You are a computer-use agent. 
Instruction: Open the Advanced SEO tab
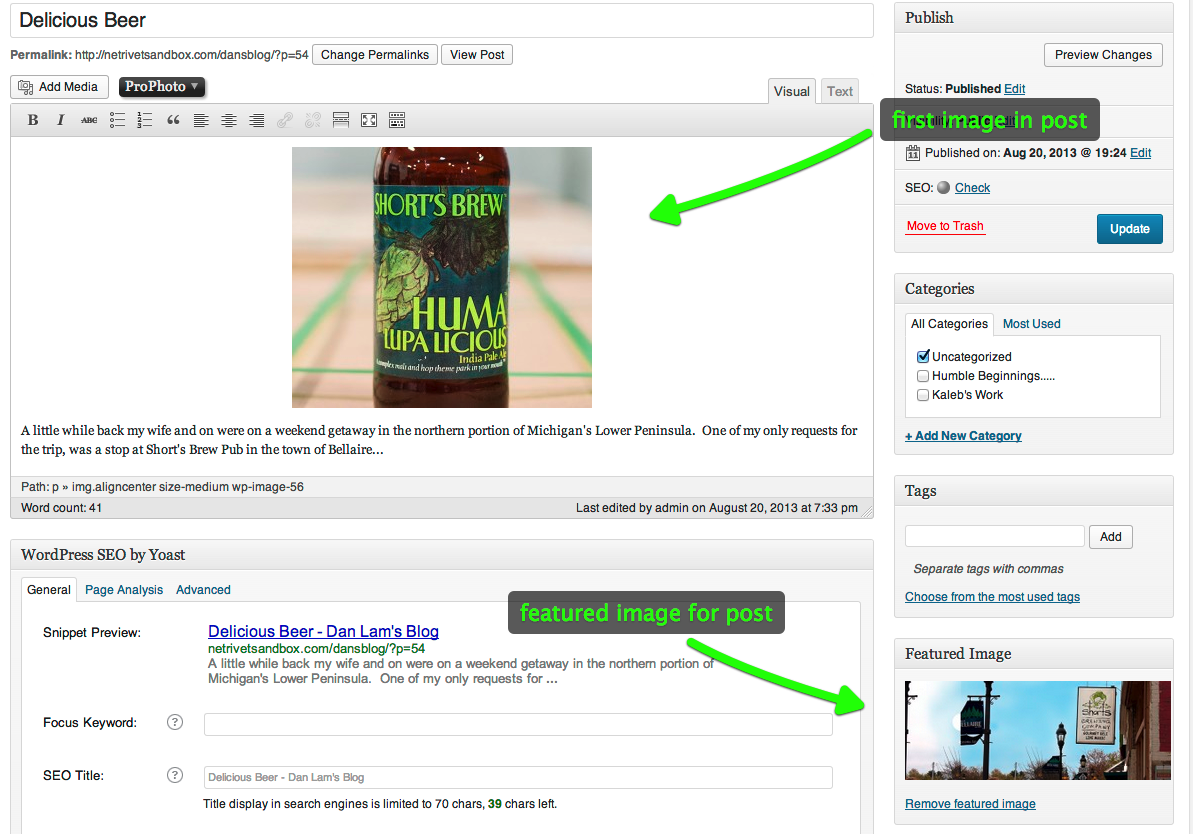[203, 590]
